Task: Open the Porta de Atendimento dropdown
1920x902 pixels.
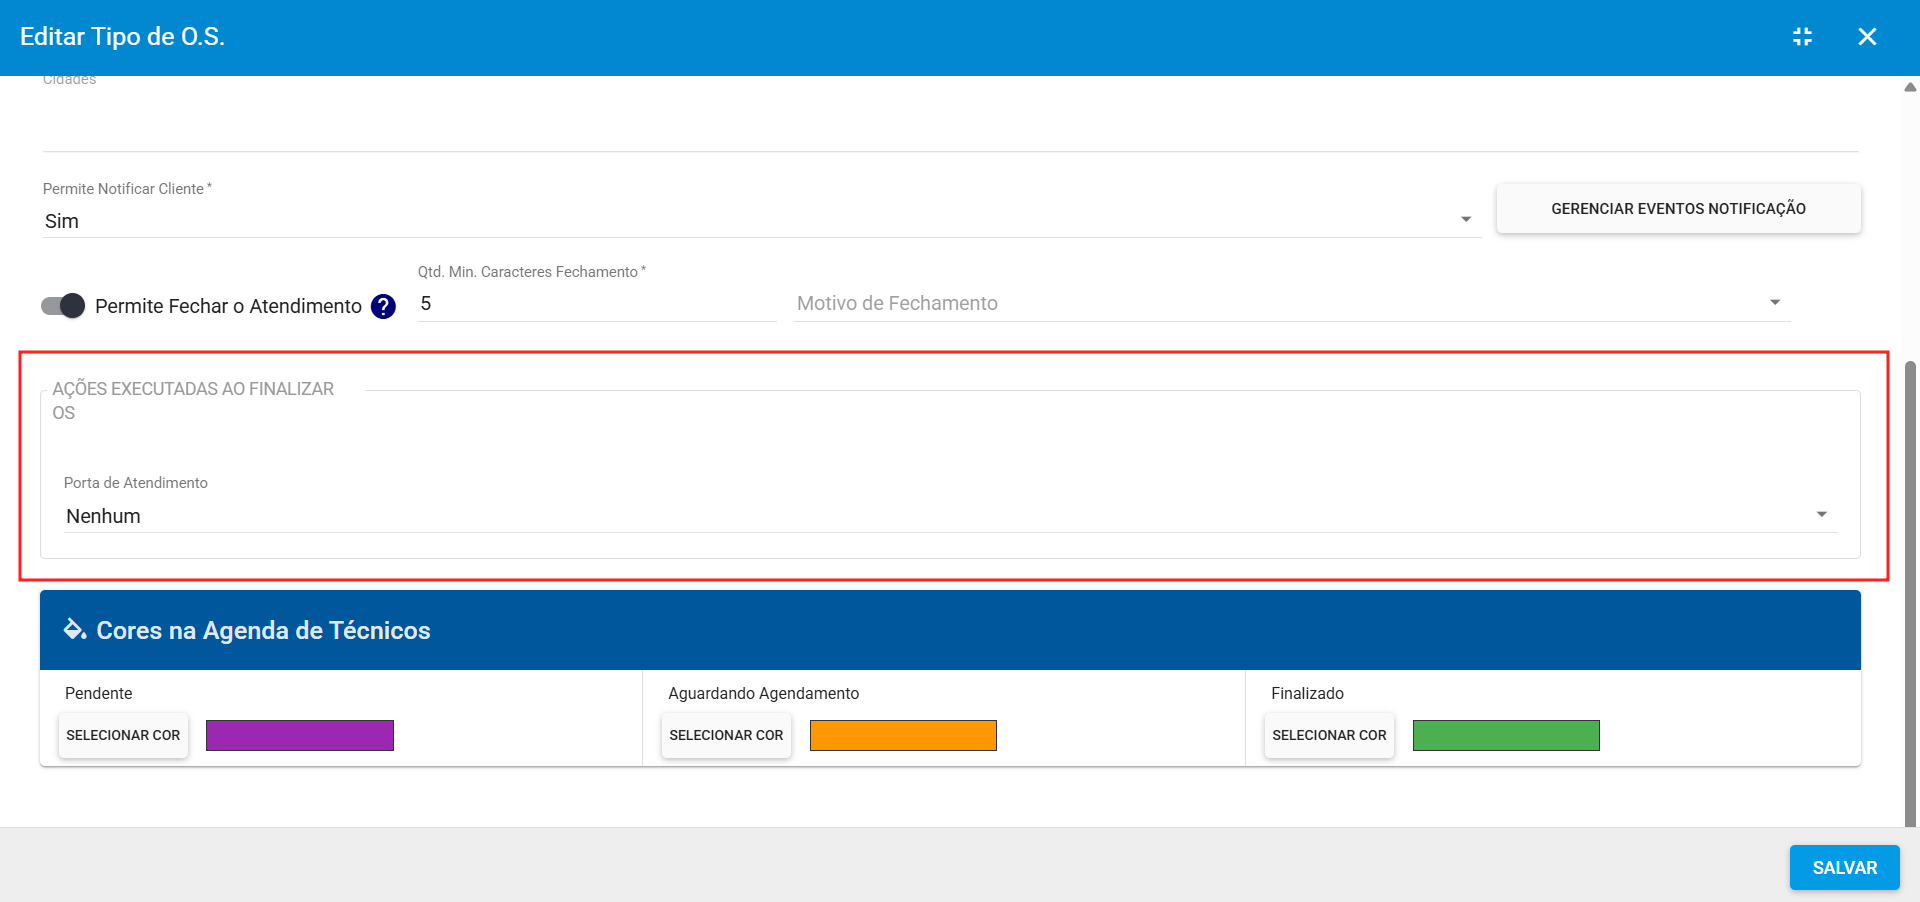Action: 950,516
